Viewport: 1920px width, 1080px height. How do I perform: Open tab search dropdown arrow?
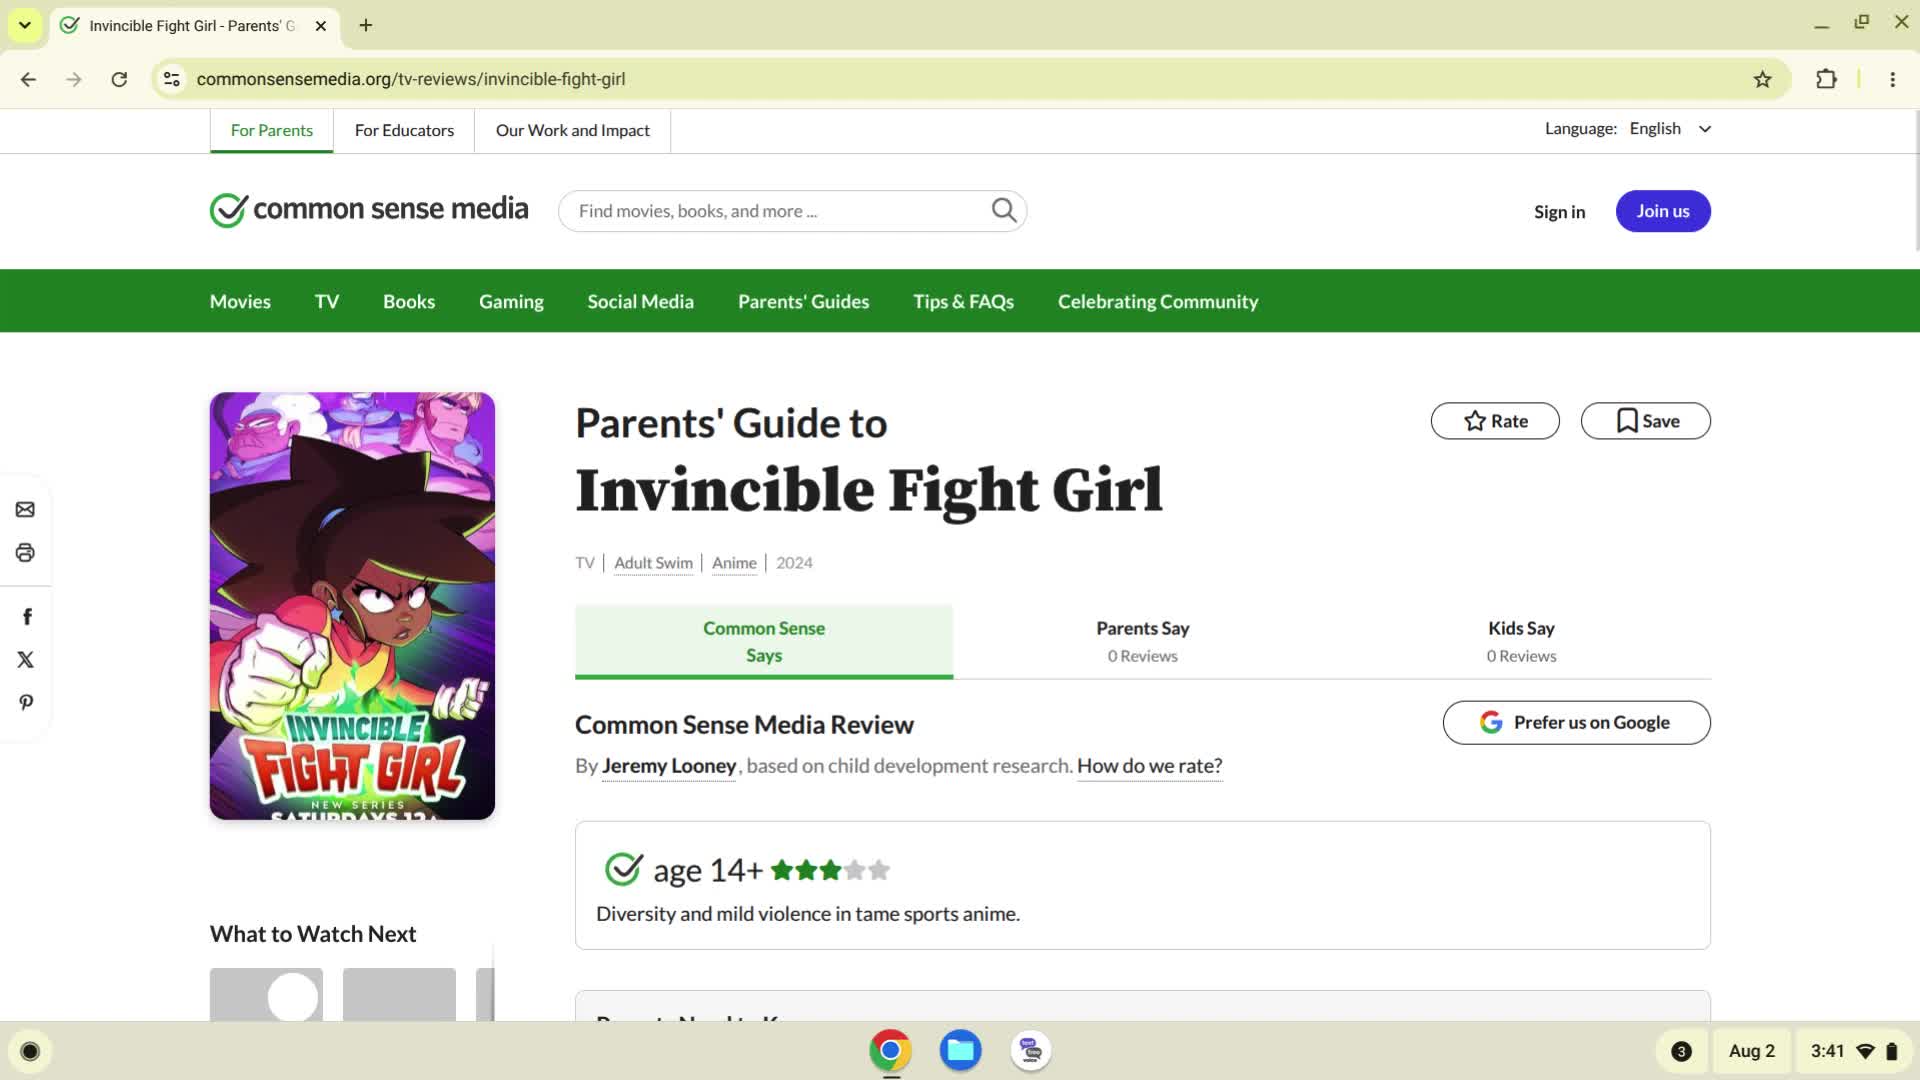click(x=24, y=25)
